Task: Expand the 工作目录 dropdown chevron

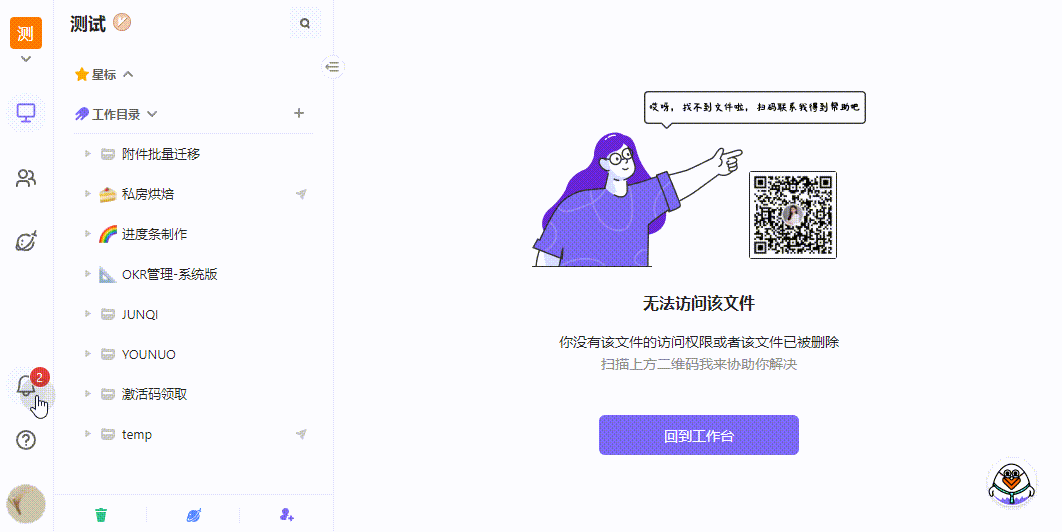Action: click(x=152, y=114)
